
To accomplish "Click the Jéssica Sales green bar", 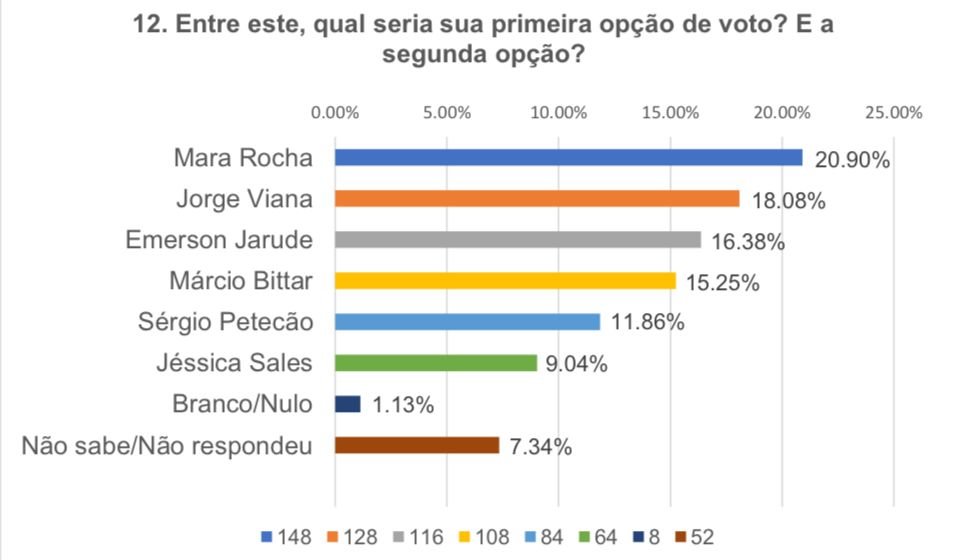I will pos(435,363).
